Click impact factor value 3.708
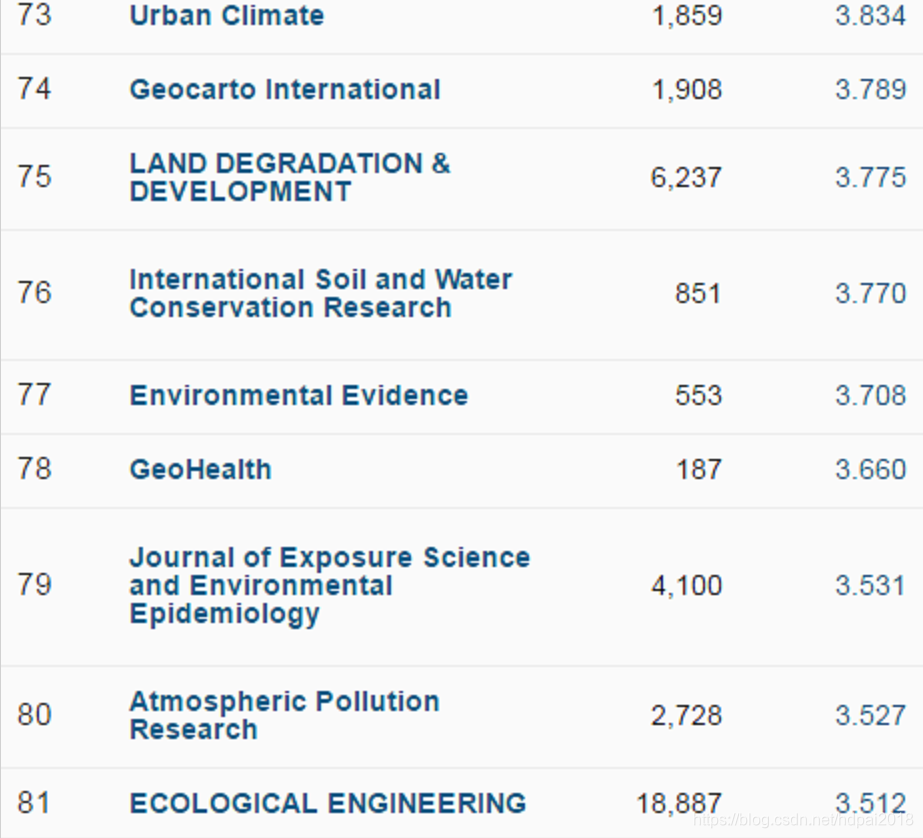The height and width of the screenshot is (838, 923). click(x=871, y=395)
